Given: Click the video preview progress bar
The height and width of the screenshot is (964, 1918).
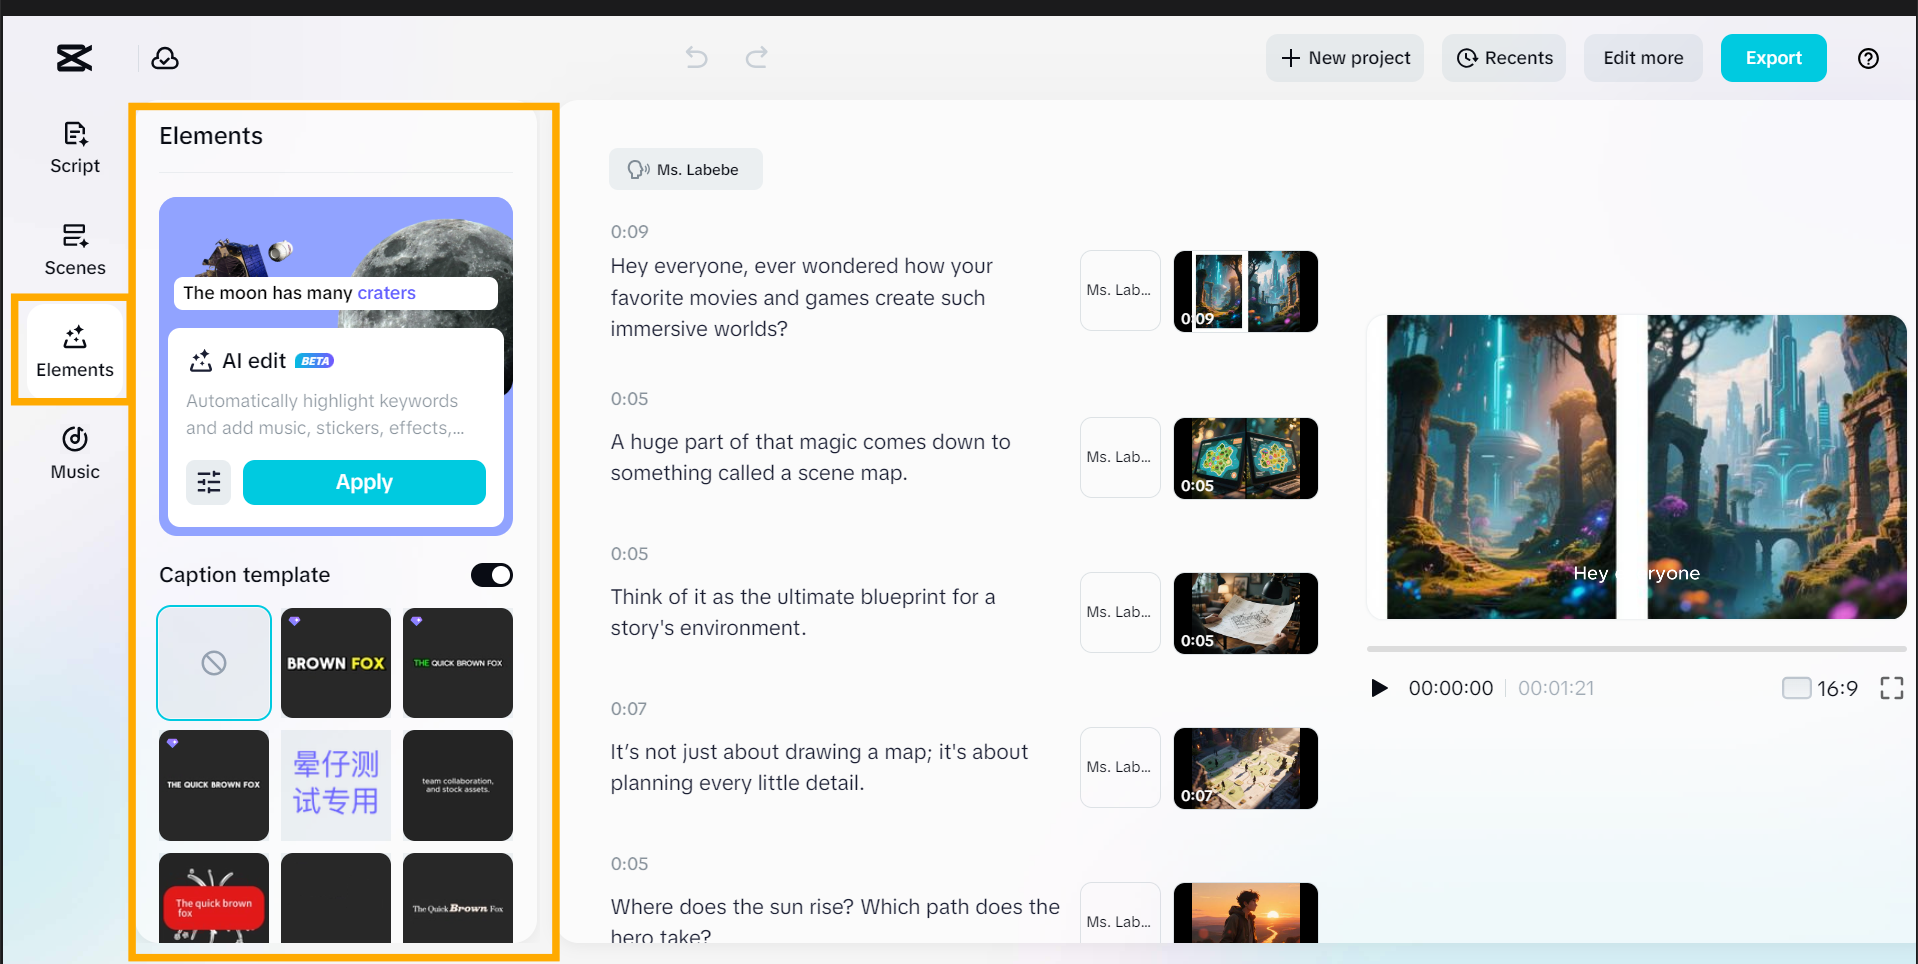Looking at the screenshot, I should pos(1636,649).
